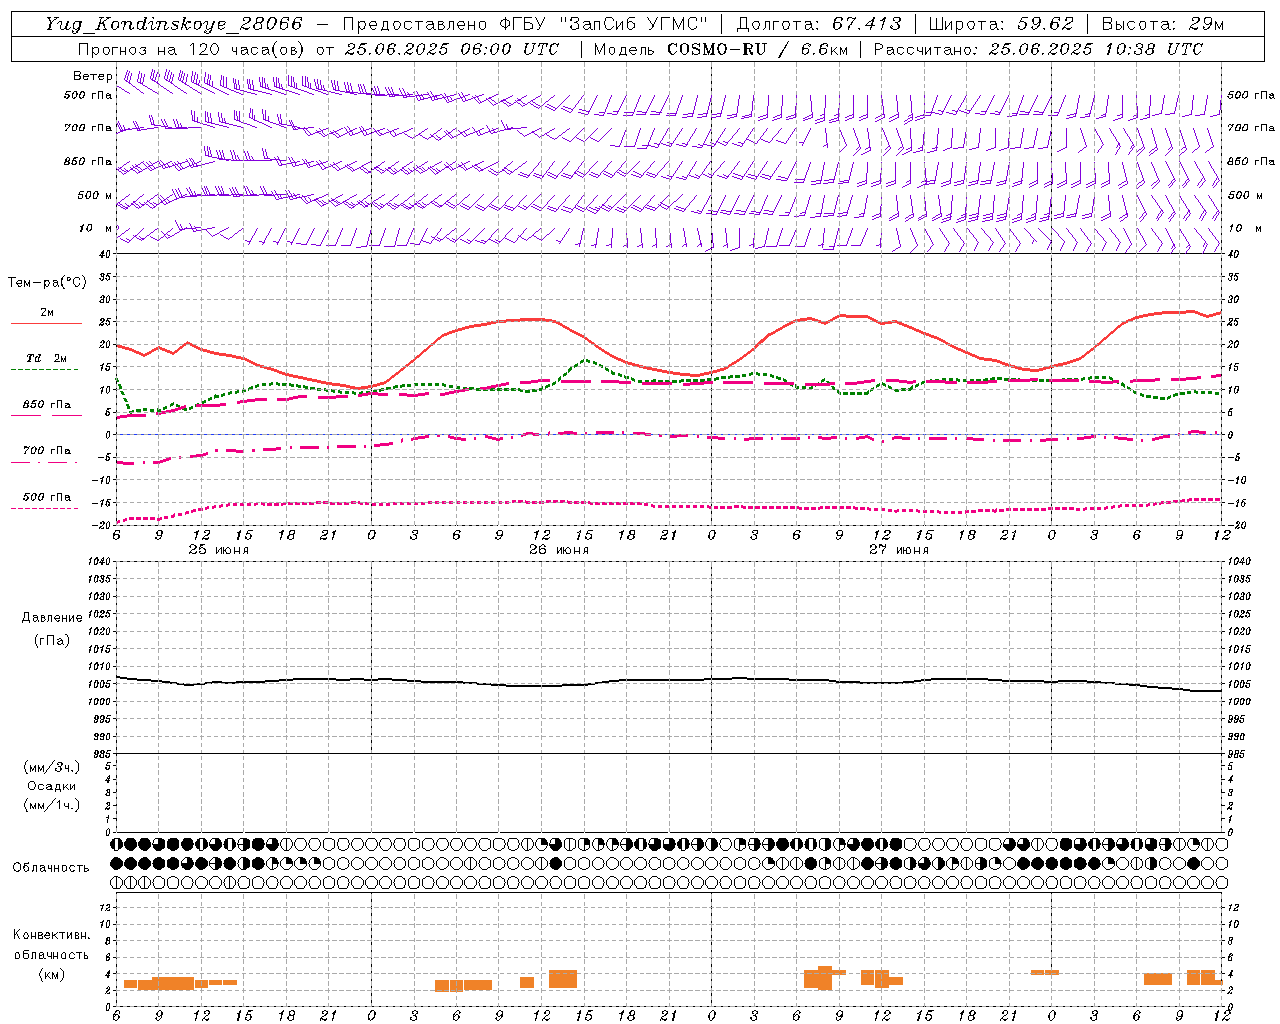Click the (км) unit label for convective clouds
The image size is (1280, 1024).
[x=51, y=974]
